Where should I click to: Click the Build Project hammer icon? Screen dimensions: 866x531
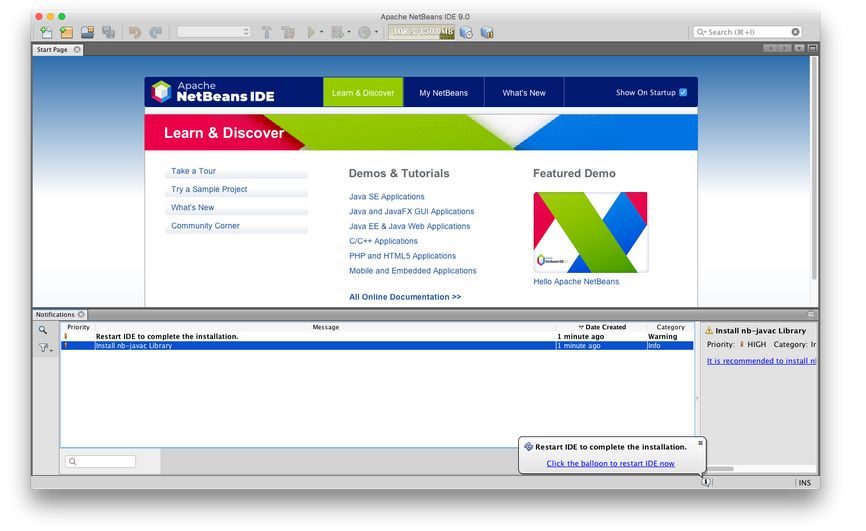click(266, 32)
